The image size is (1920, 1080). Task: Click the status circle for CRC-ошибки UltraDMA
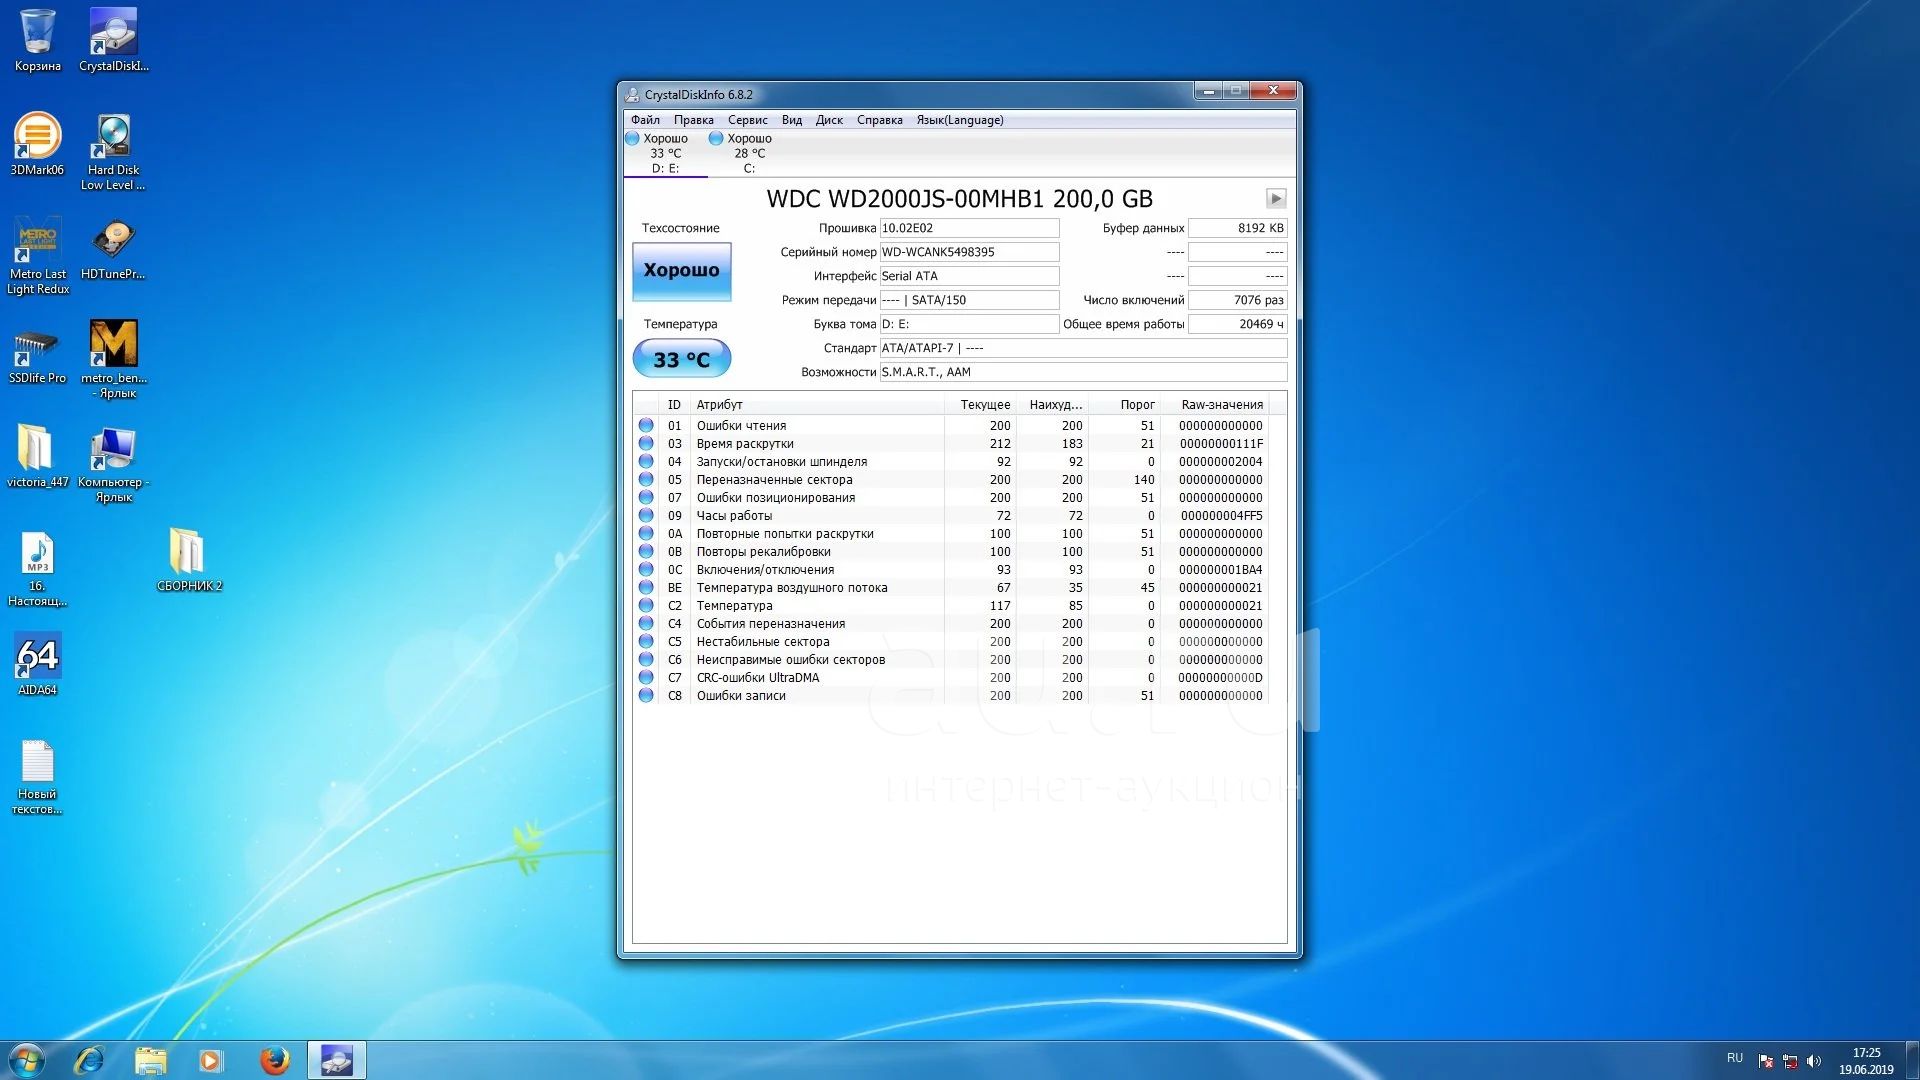tap(646, 678)
